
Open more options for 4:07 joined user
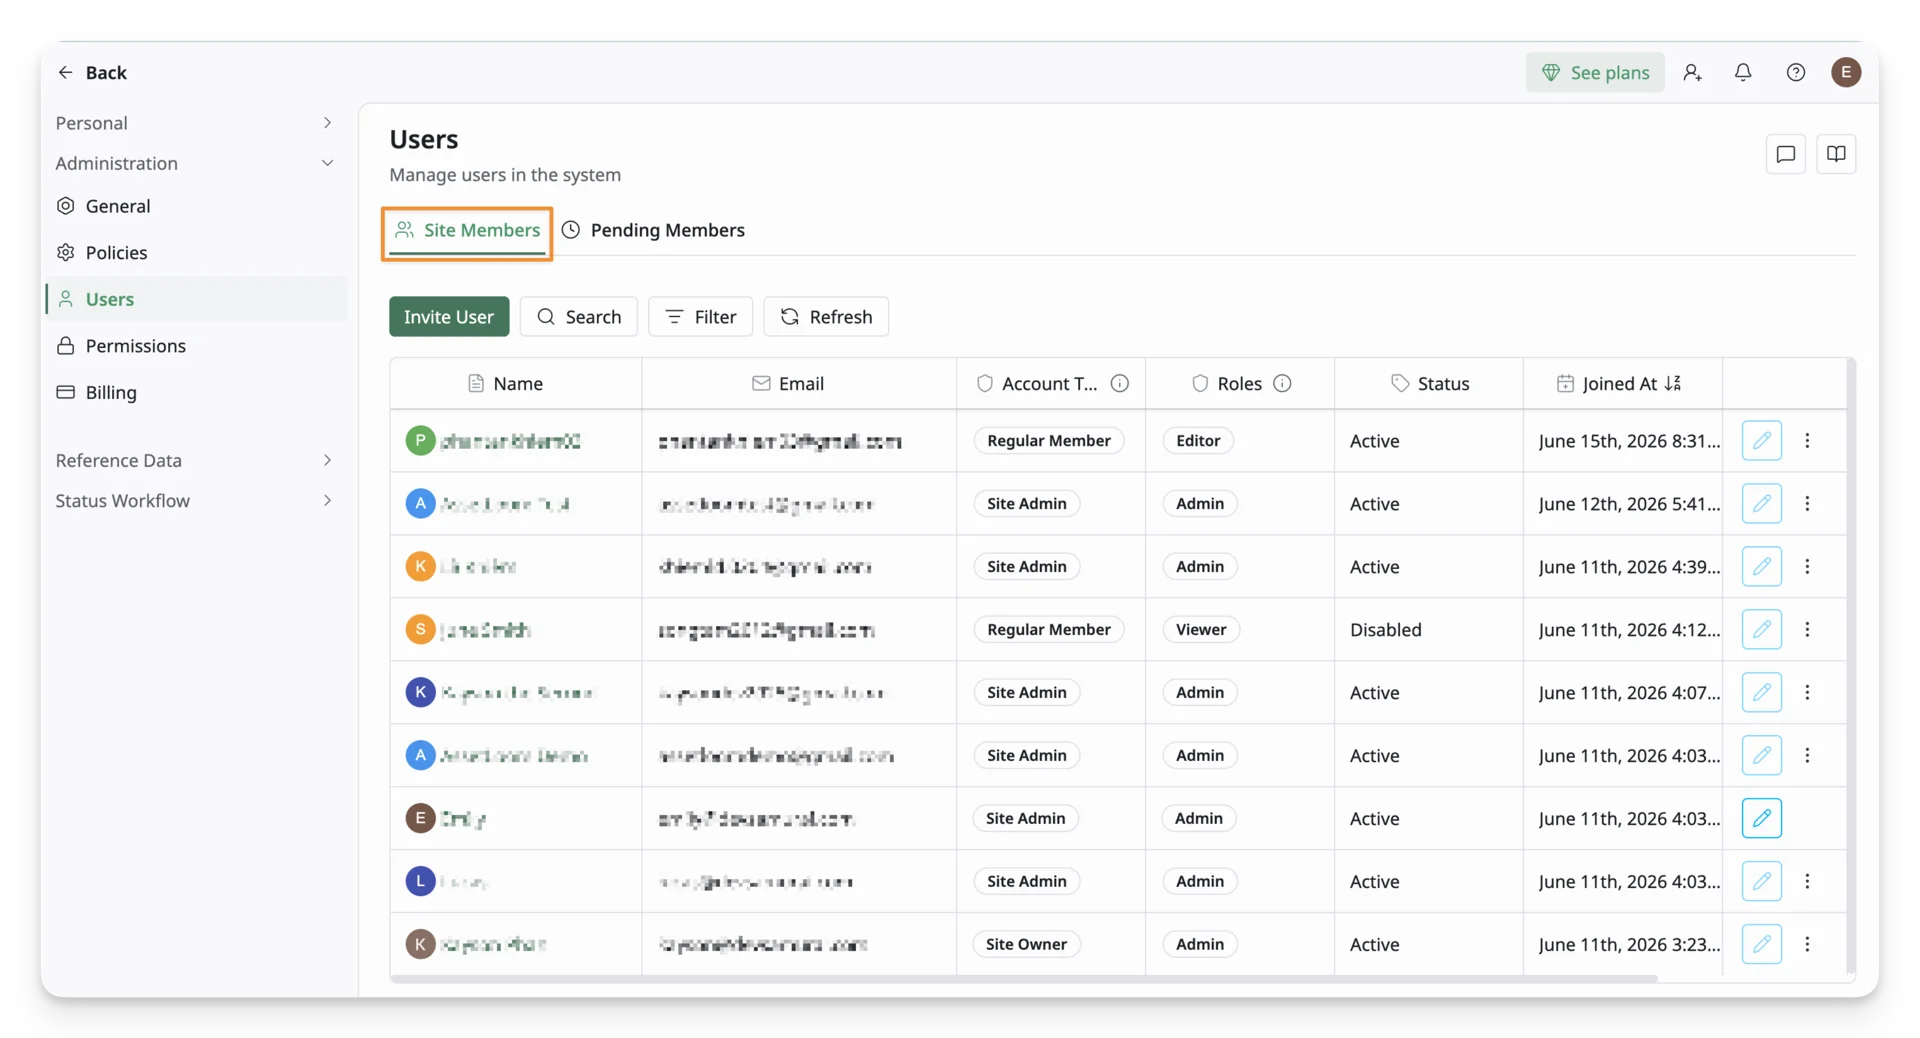pyautogui.click(x=1807, y=692)
